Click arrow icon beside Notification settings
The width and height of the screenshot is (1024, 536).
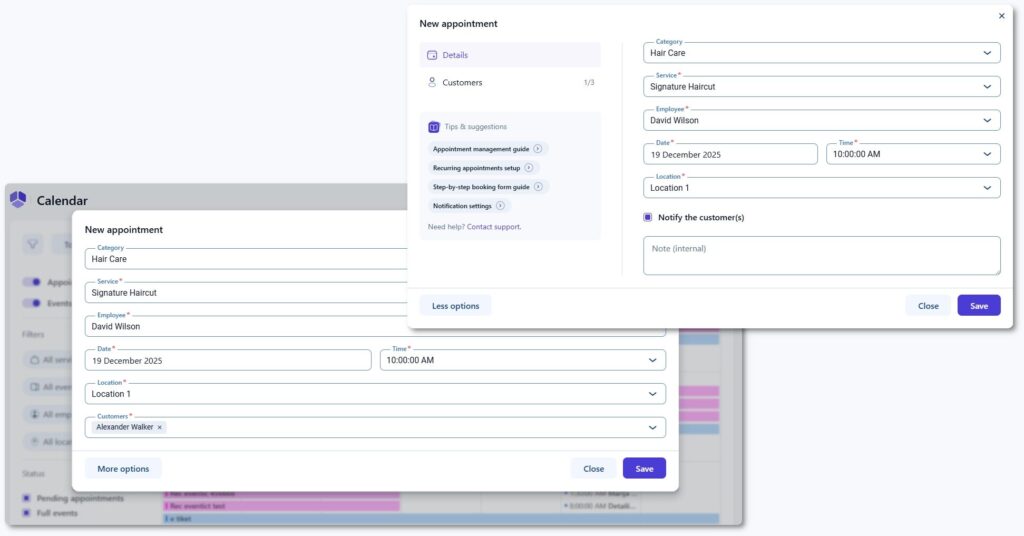coord(500,206)
